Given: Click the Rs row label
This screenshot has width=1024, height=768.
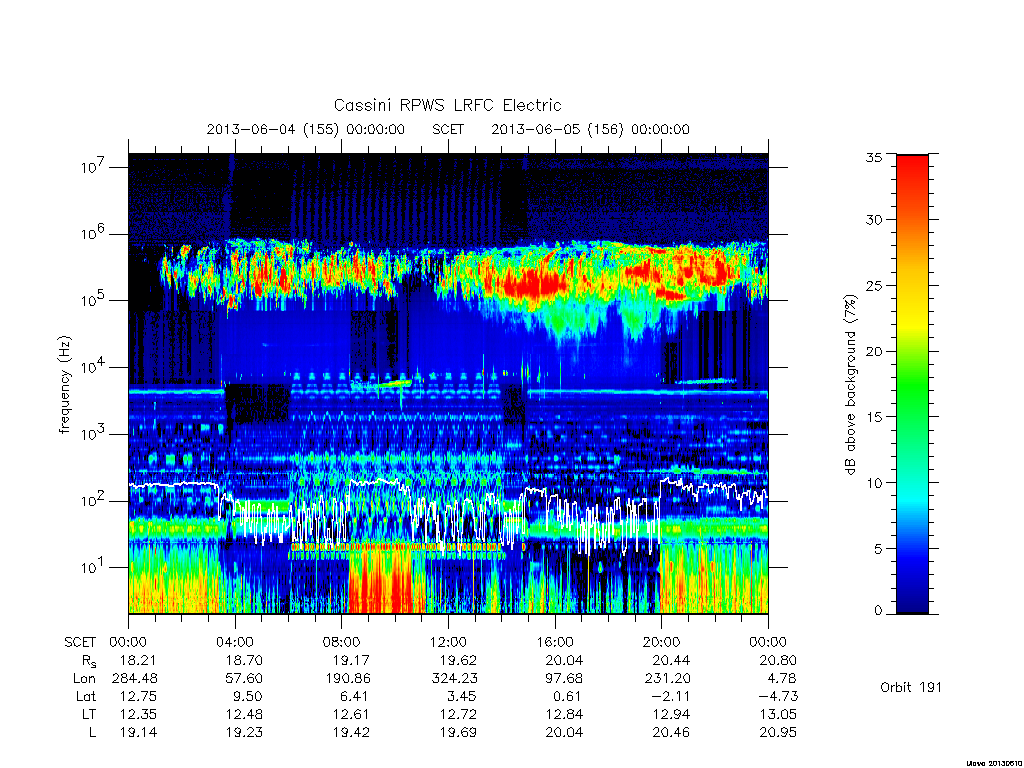Looking at the screenshot, I should [x=89, y=661].
